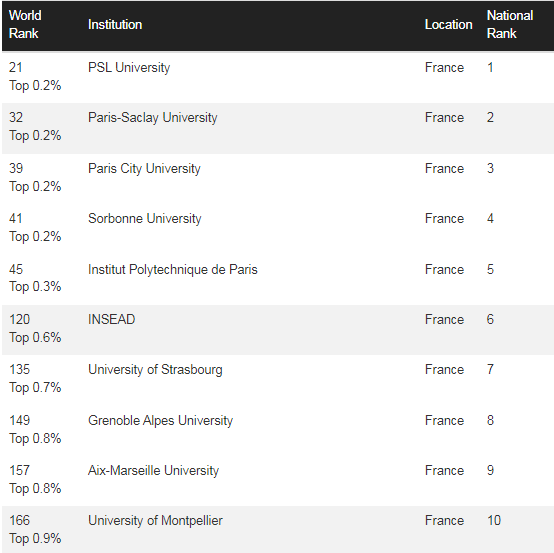
Task: Open PSL University entry
Action: (129, 67)
